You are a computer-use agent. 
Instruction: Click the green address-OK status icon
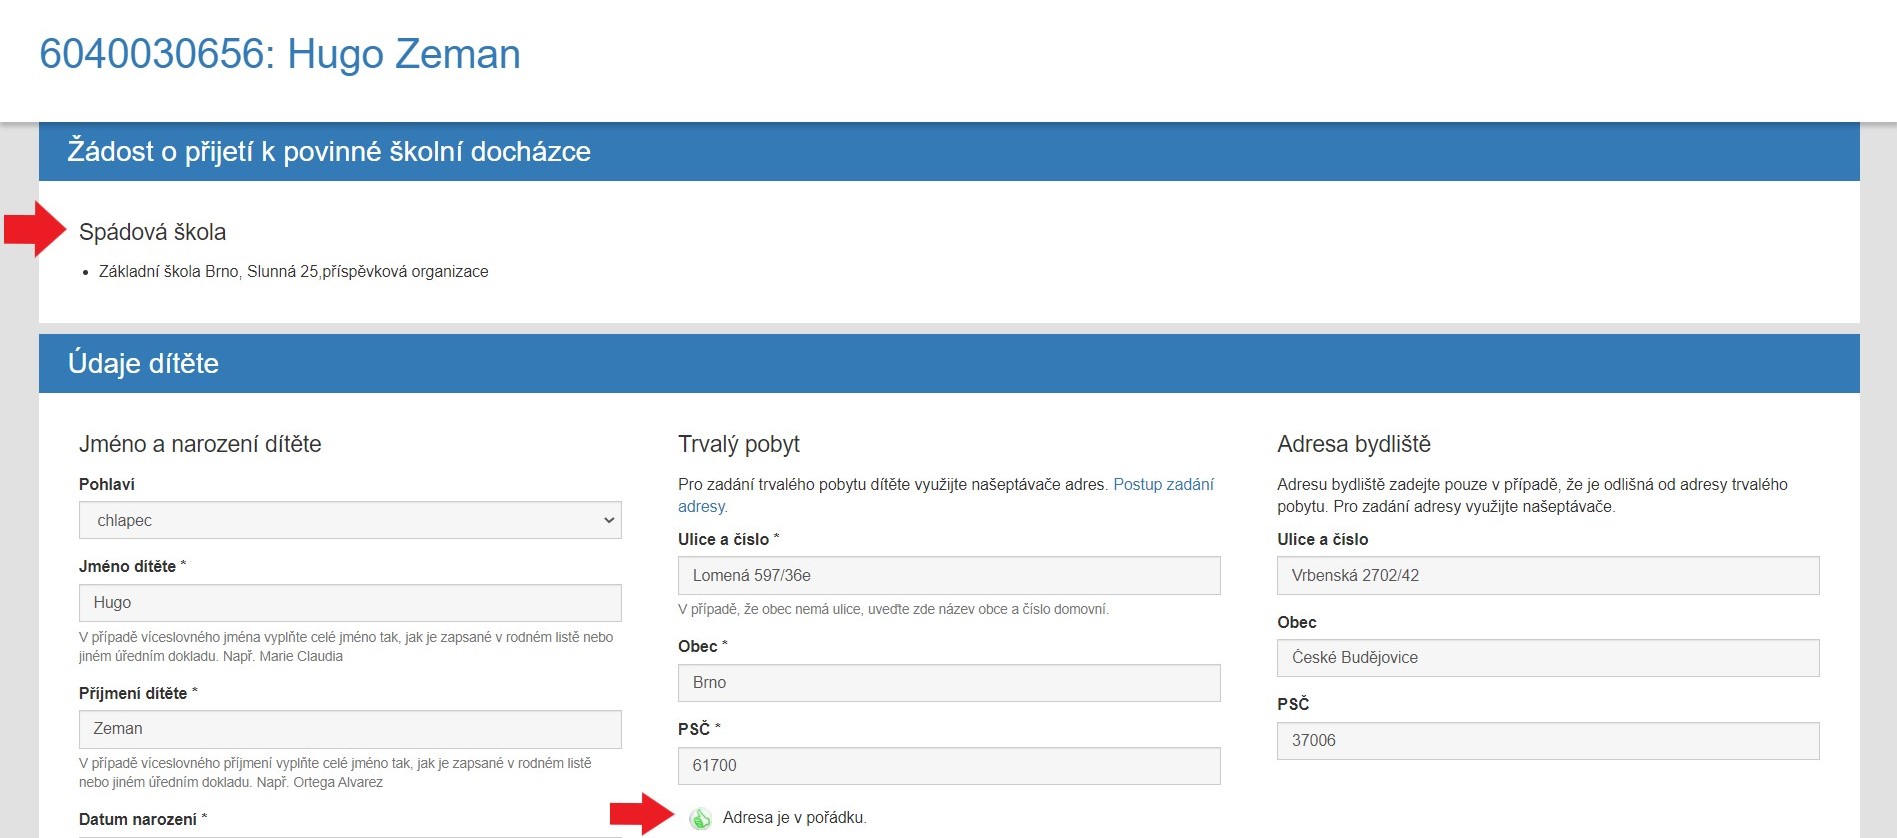pos(700,818)
